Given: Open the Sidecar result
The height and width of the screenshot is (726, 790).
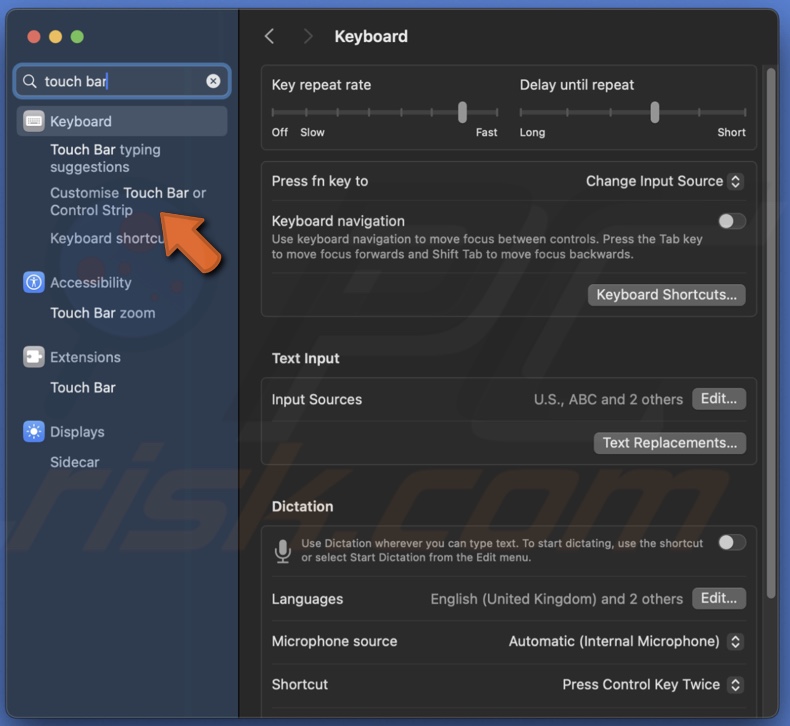Looking at the screenshot, I should [x=75, y=462].
